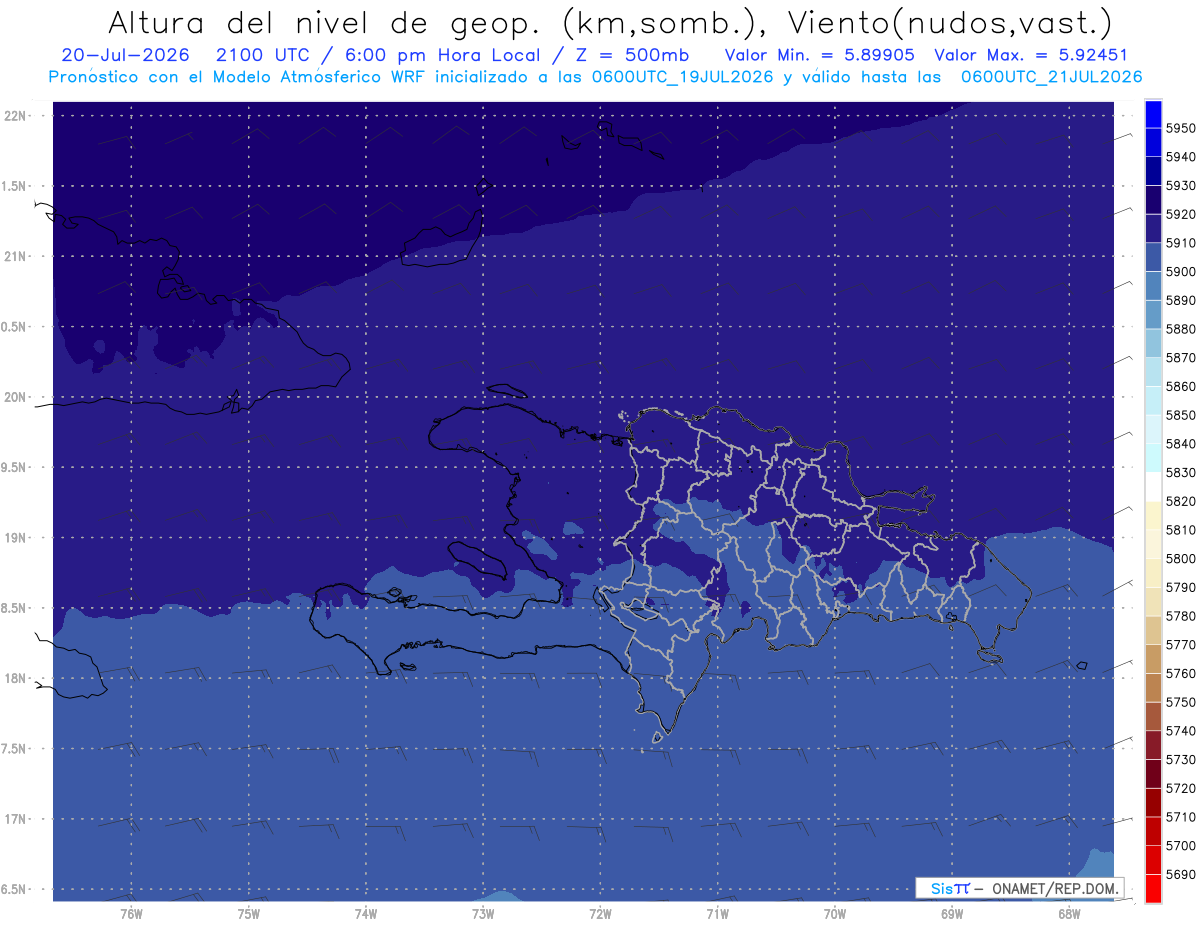The image size is (1200, 927).
Task: Click the '5820' color bar value
Action: click(x=1180, y=501)
